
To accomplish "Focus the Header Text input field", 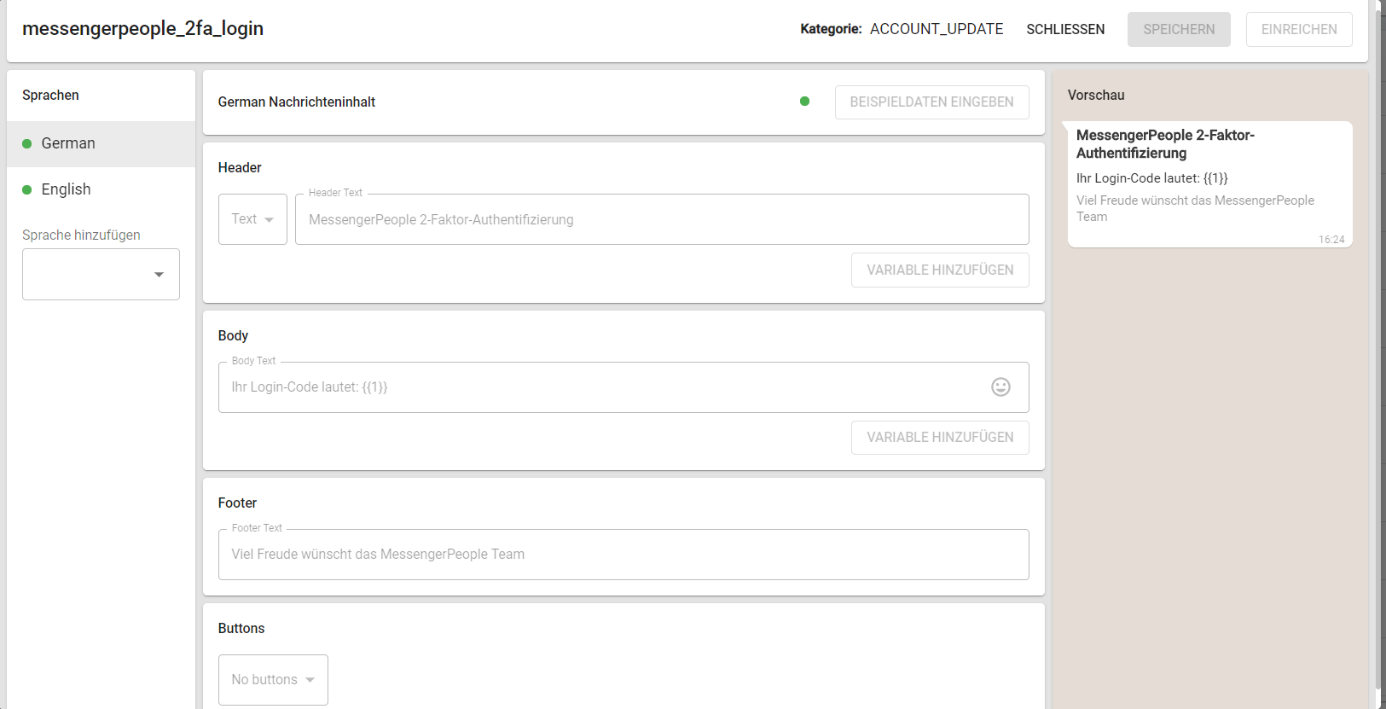I will click(662, 219).
